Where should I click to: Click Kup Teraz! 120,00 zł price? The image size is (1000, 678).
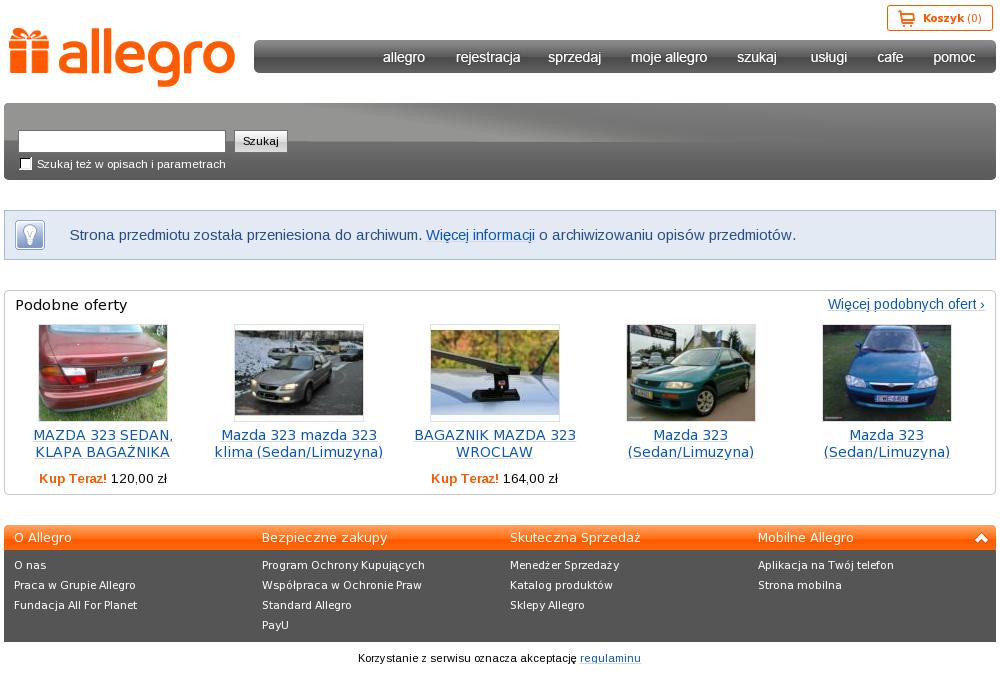(103, 478)
